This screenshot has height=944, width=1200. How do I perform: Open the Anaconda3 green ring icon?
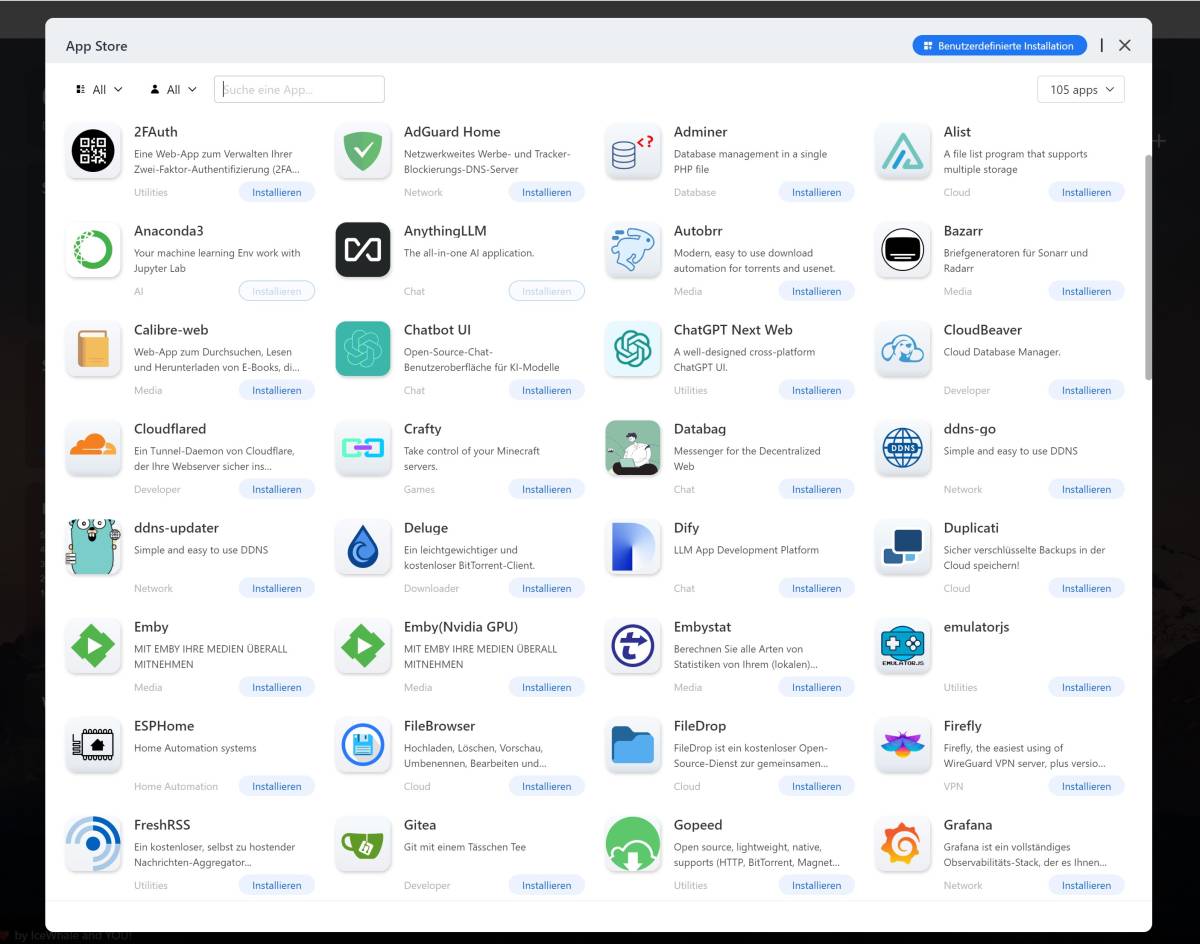pos(93,250)
